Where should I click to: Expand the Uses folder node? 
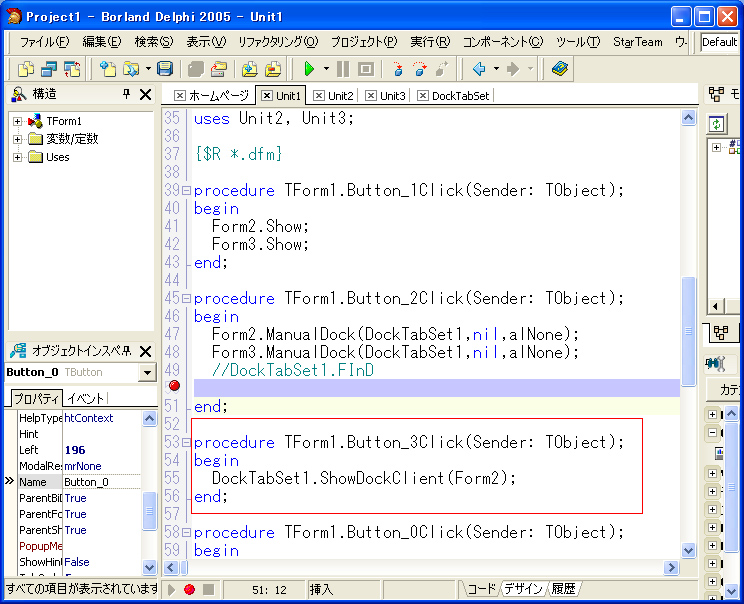[x=18, y=158]
